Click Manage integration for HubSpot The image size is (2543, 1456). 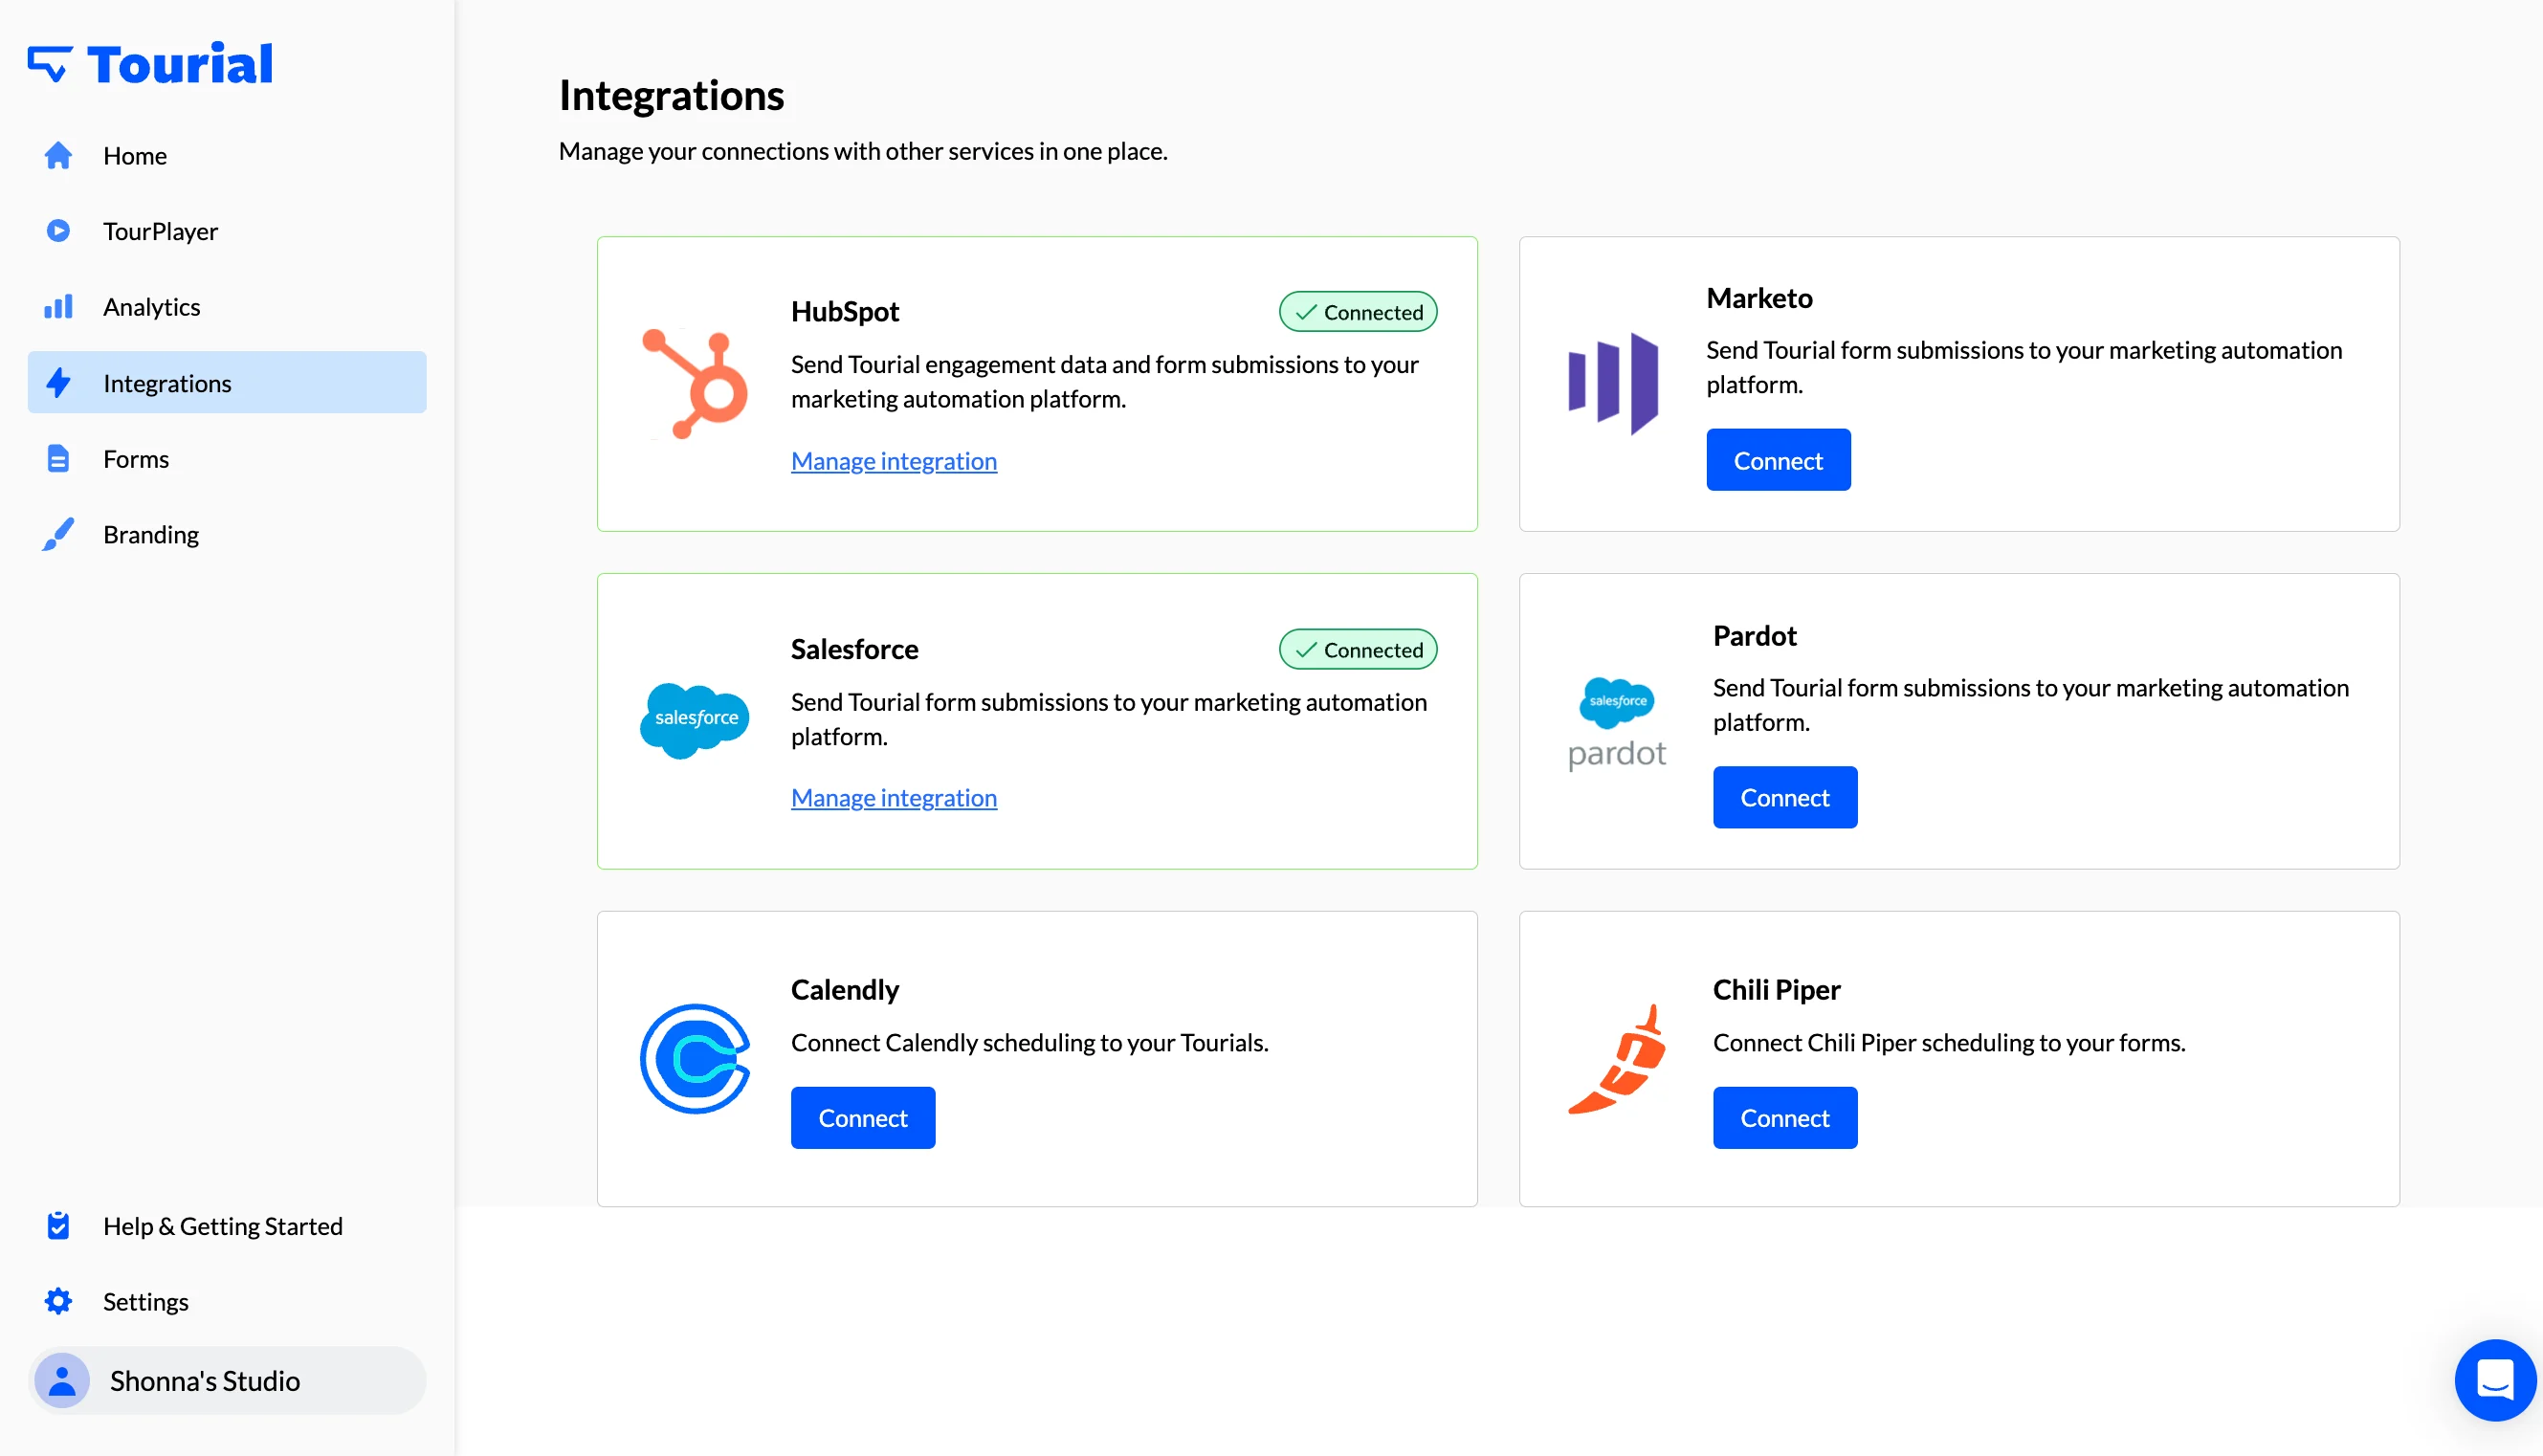click(894, 461)
